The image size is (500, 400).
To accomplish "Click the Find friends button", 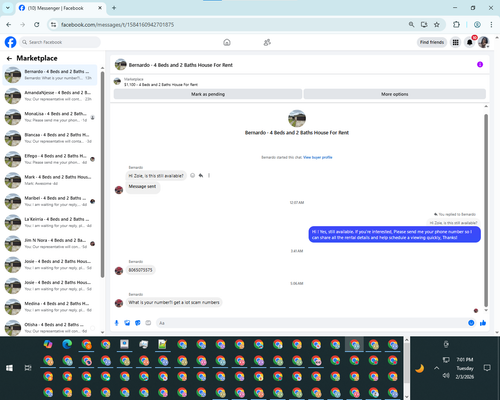I will 432,42.
